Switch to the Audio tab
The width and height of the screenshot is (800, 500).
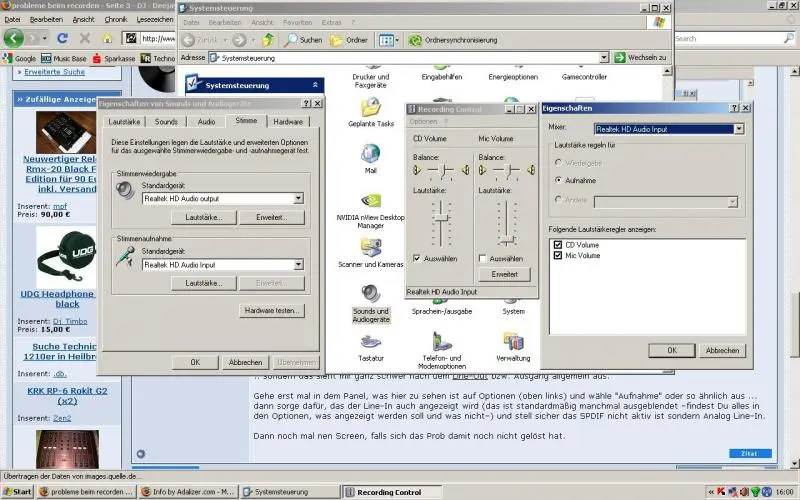coord(206,121)
